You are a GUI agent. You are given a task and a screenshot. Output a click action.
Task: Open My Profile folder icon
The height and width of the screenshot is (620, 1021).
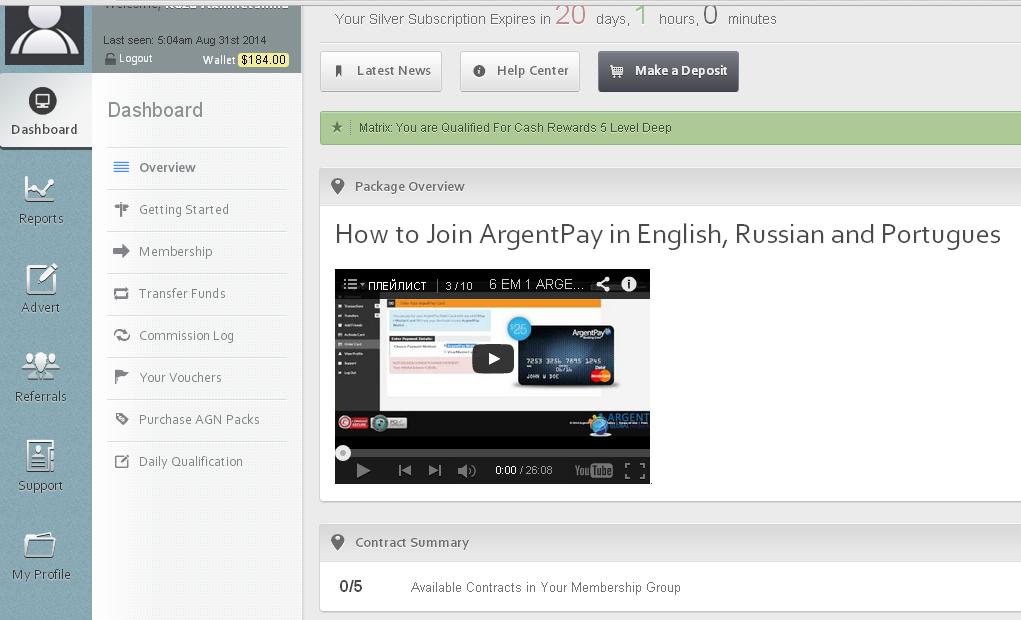(40, 545)
